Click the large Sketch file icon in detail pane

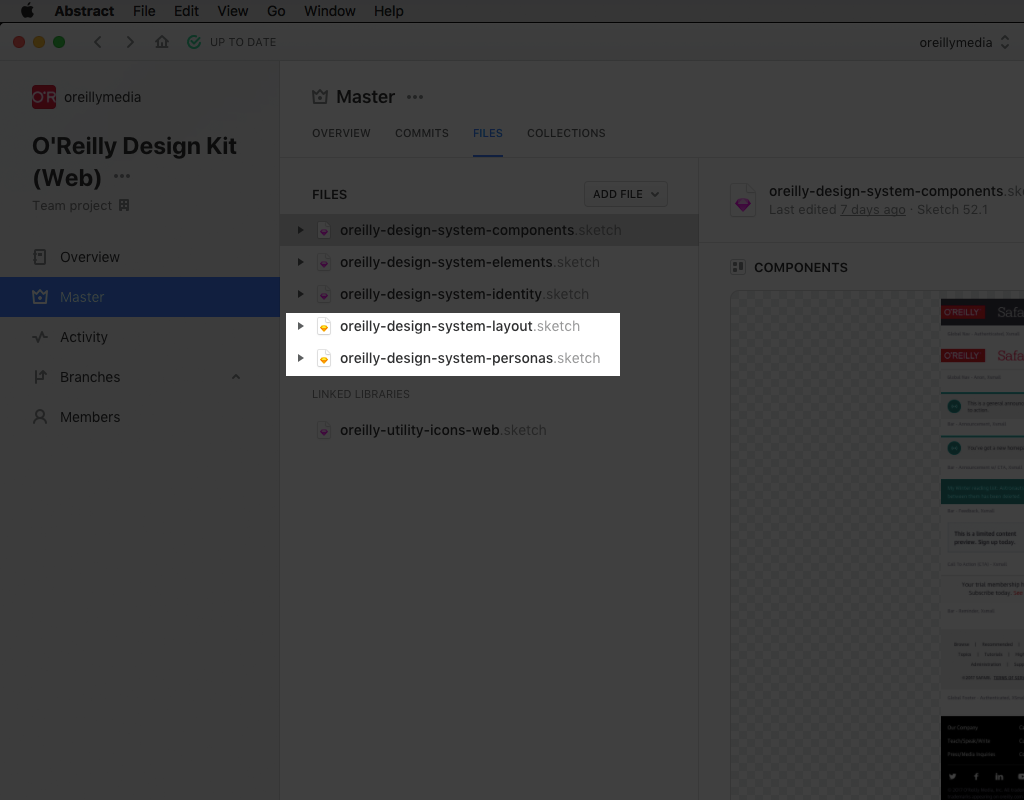(x=743, y=200)
